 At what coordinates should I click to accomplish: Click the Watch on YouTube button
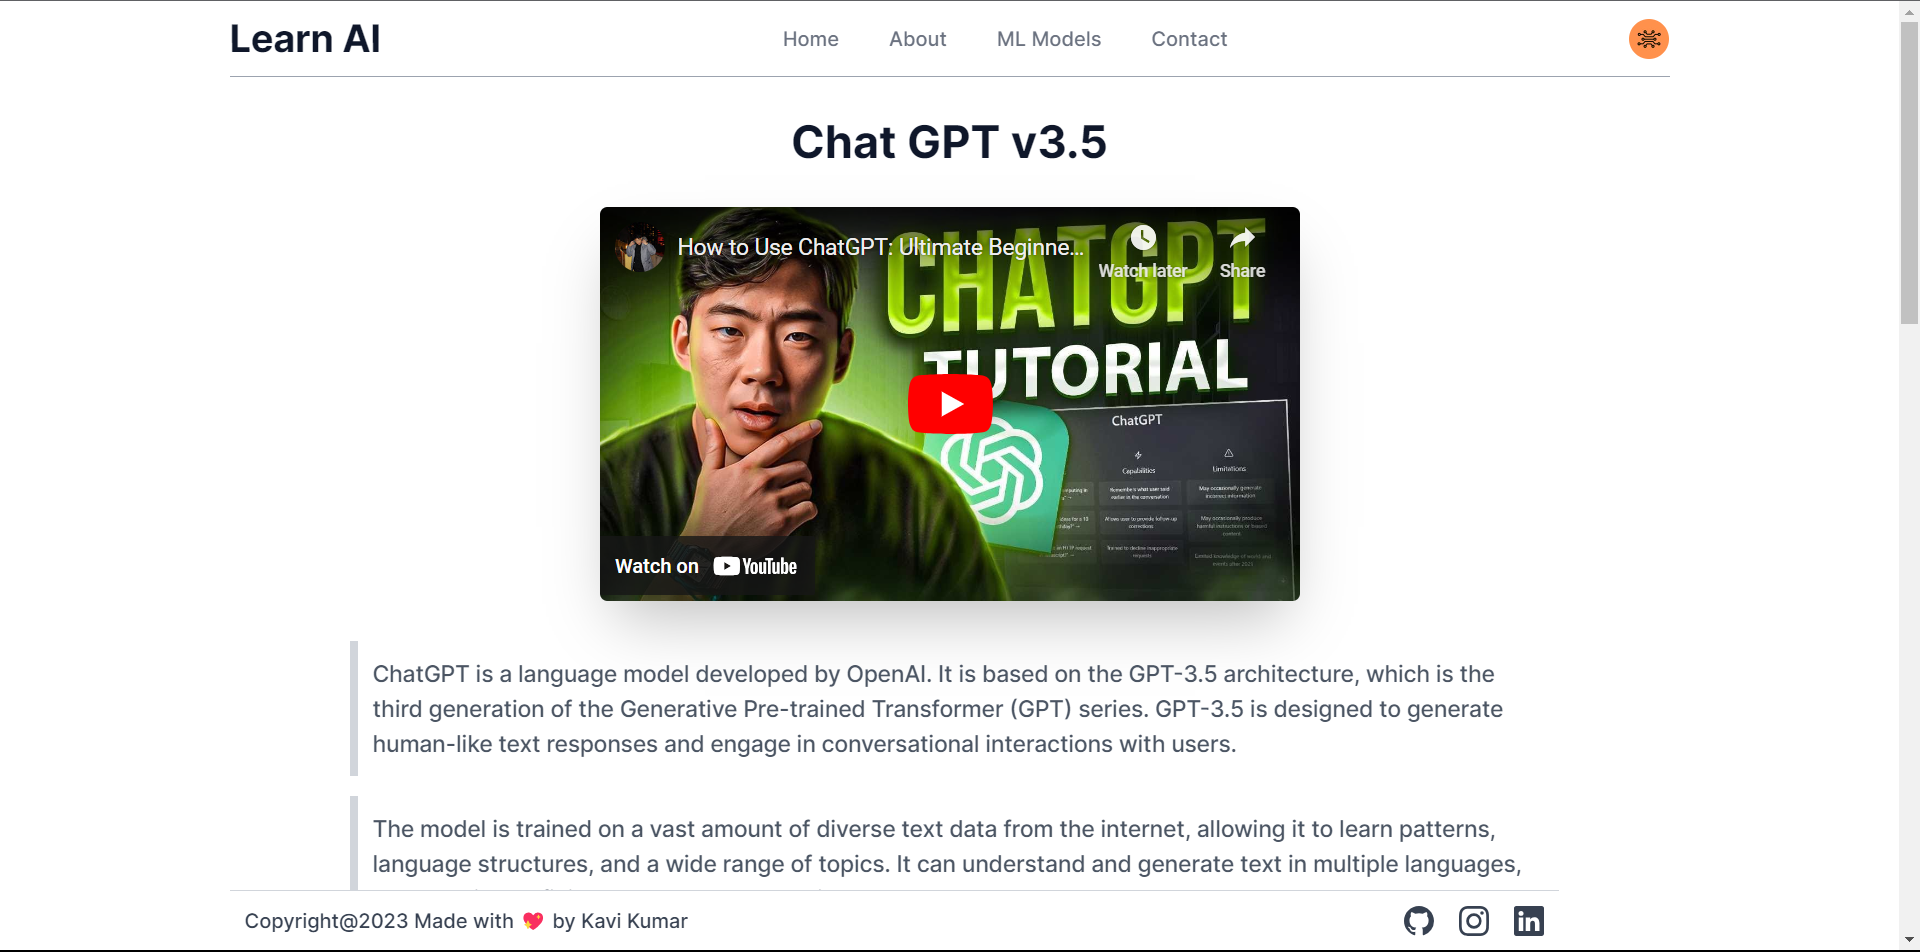[x=706, y=566]
